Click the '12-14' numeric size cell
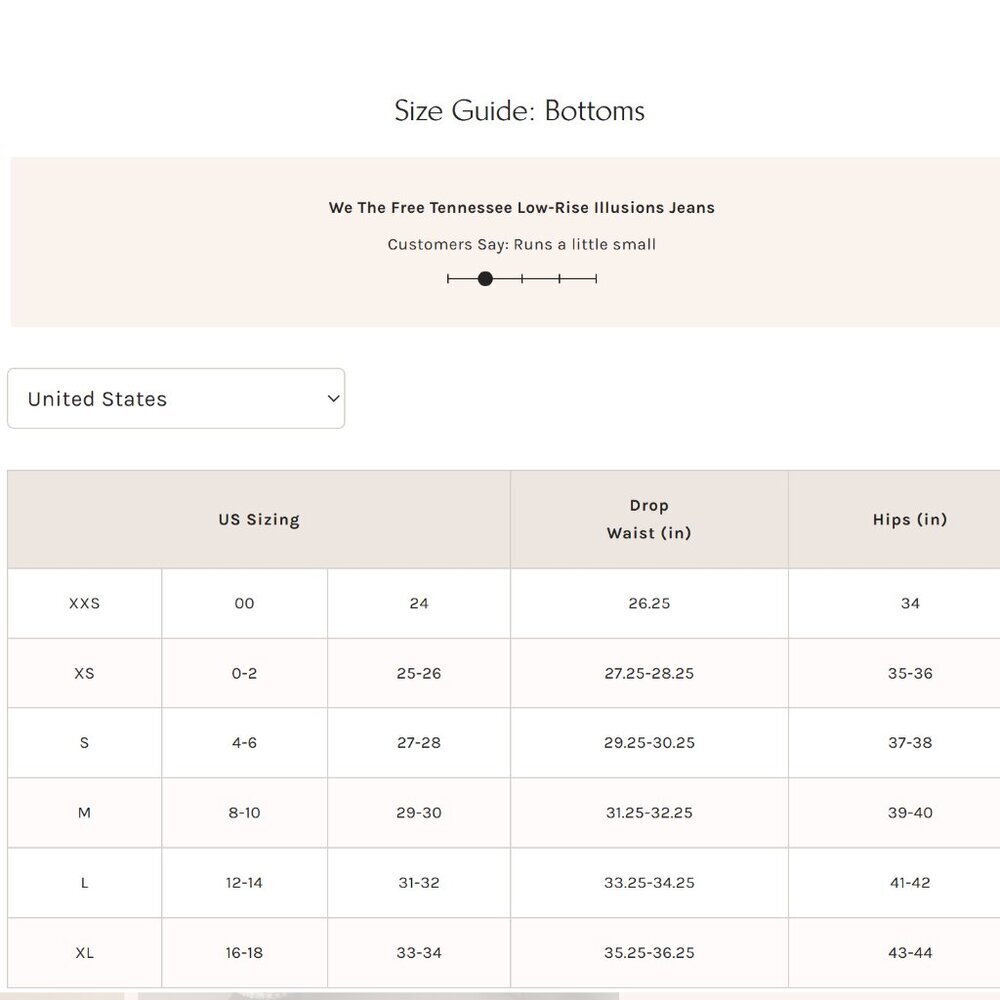1000x1000 pixels. point(244,883)
